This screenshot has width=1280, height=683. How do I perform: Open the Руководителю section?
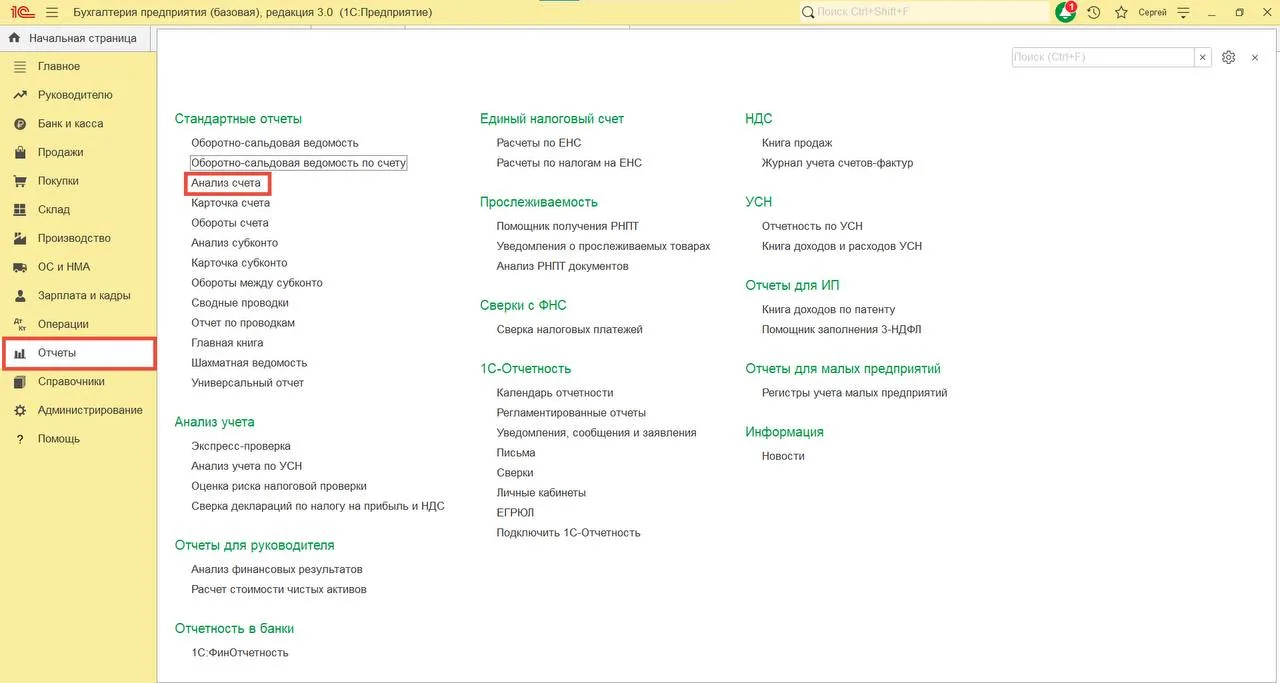coord(78,95)
